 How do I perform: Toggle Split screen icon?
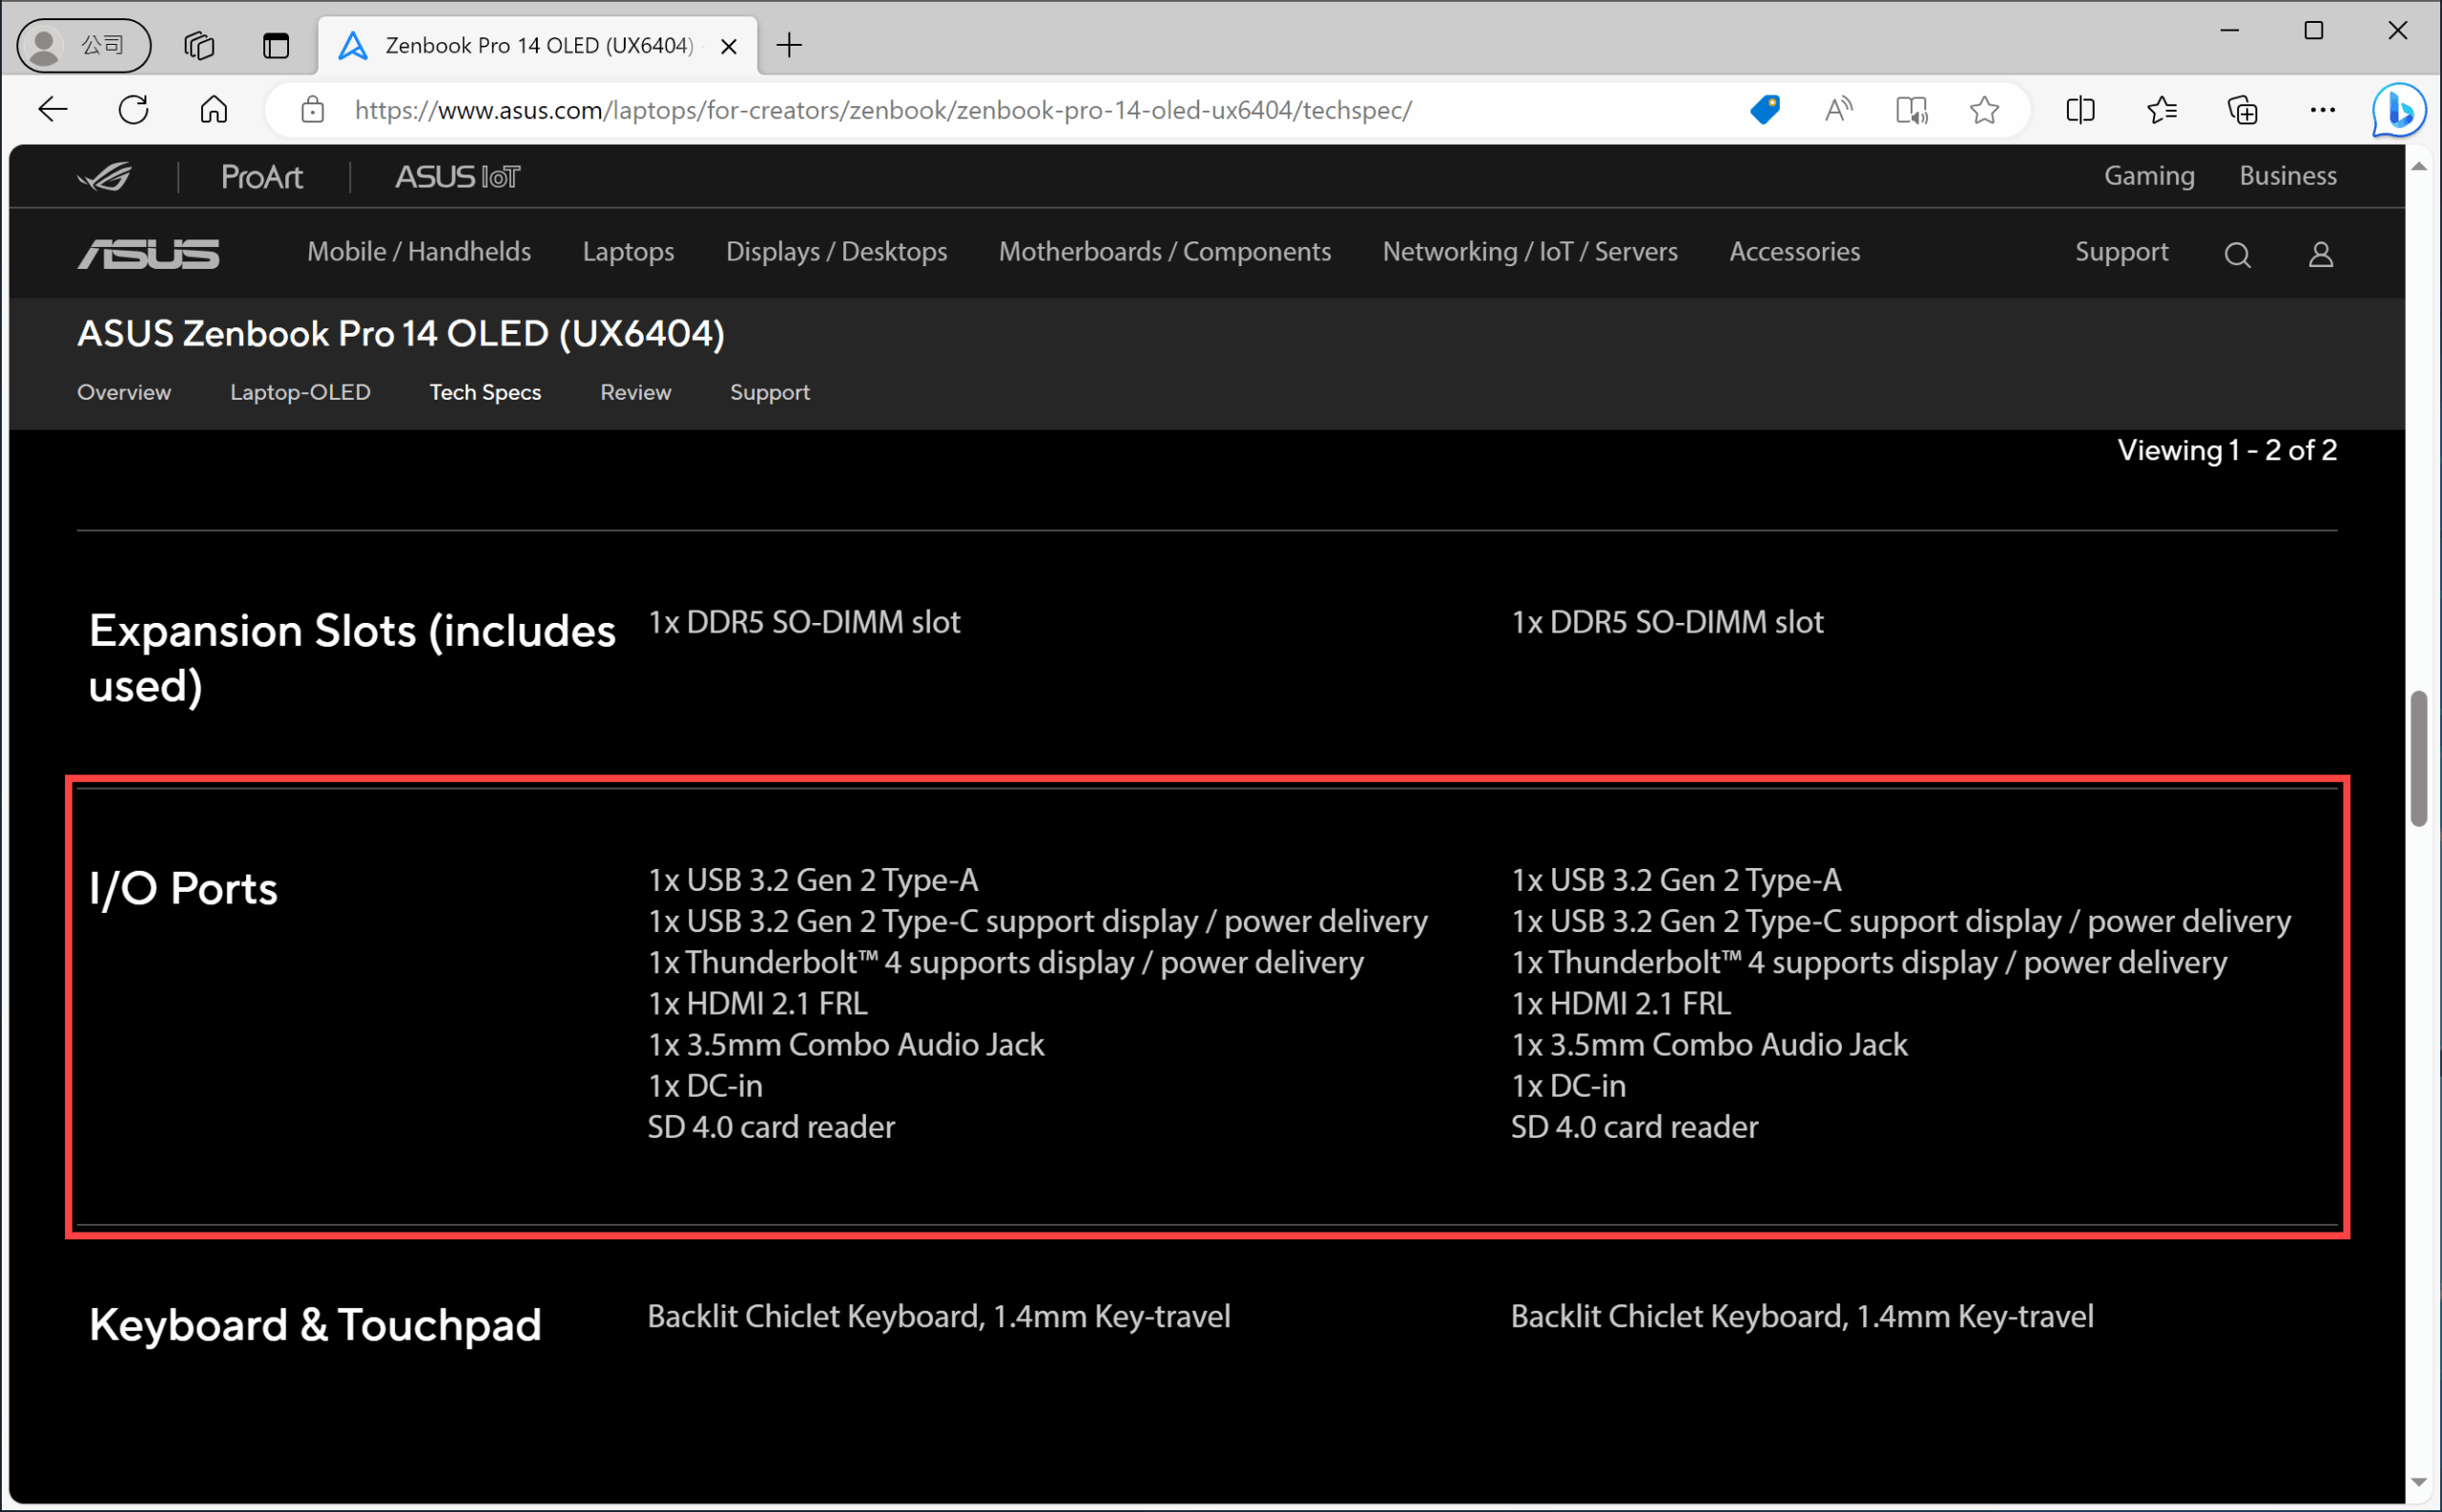[2080, 109]
